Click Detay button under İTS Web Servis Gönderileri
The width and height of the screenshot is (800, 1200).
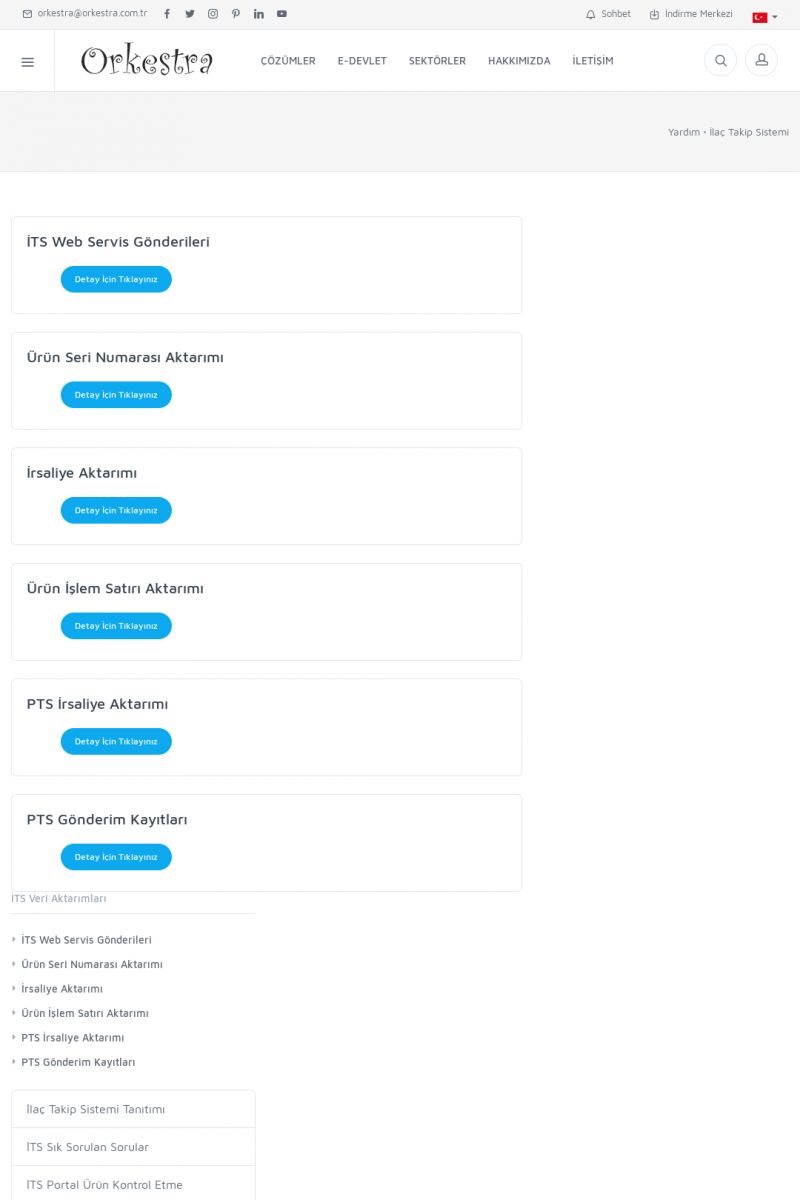click(116, 280)
